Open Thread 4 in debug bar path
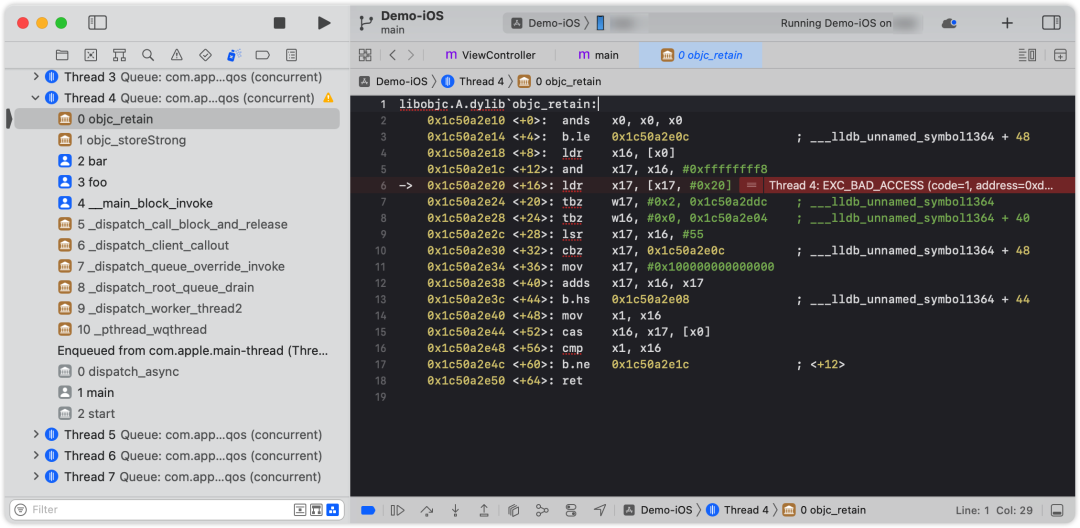The height and width of the screenshot is (528, 1080). [737, 510]
